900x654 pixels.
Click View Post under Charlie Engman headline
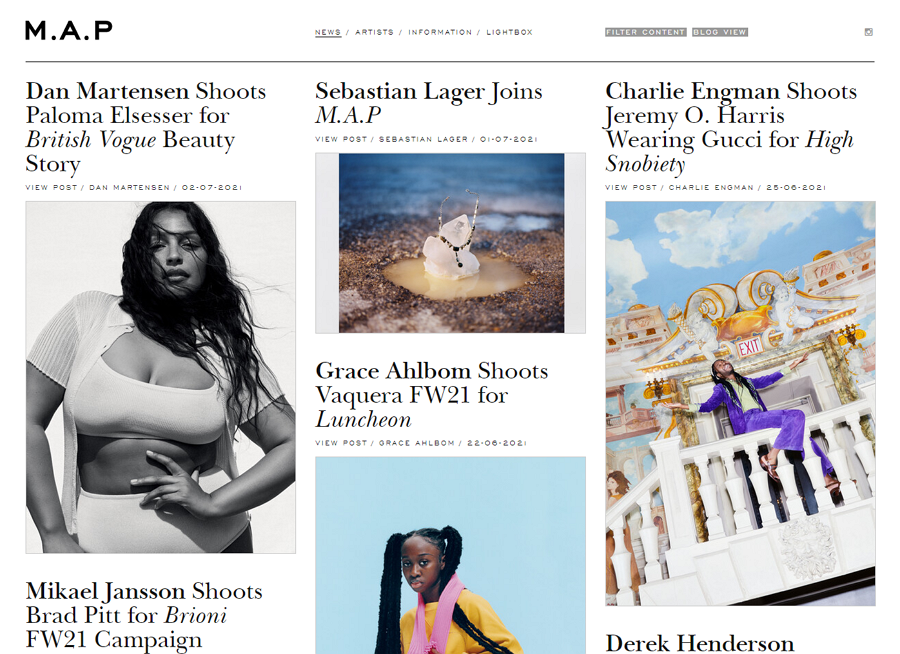pyautogui.click(x=631, y=187)
